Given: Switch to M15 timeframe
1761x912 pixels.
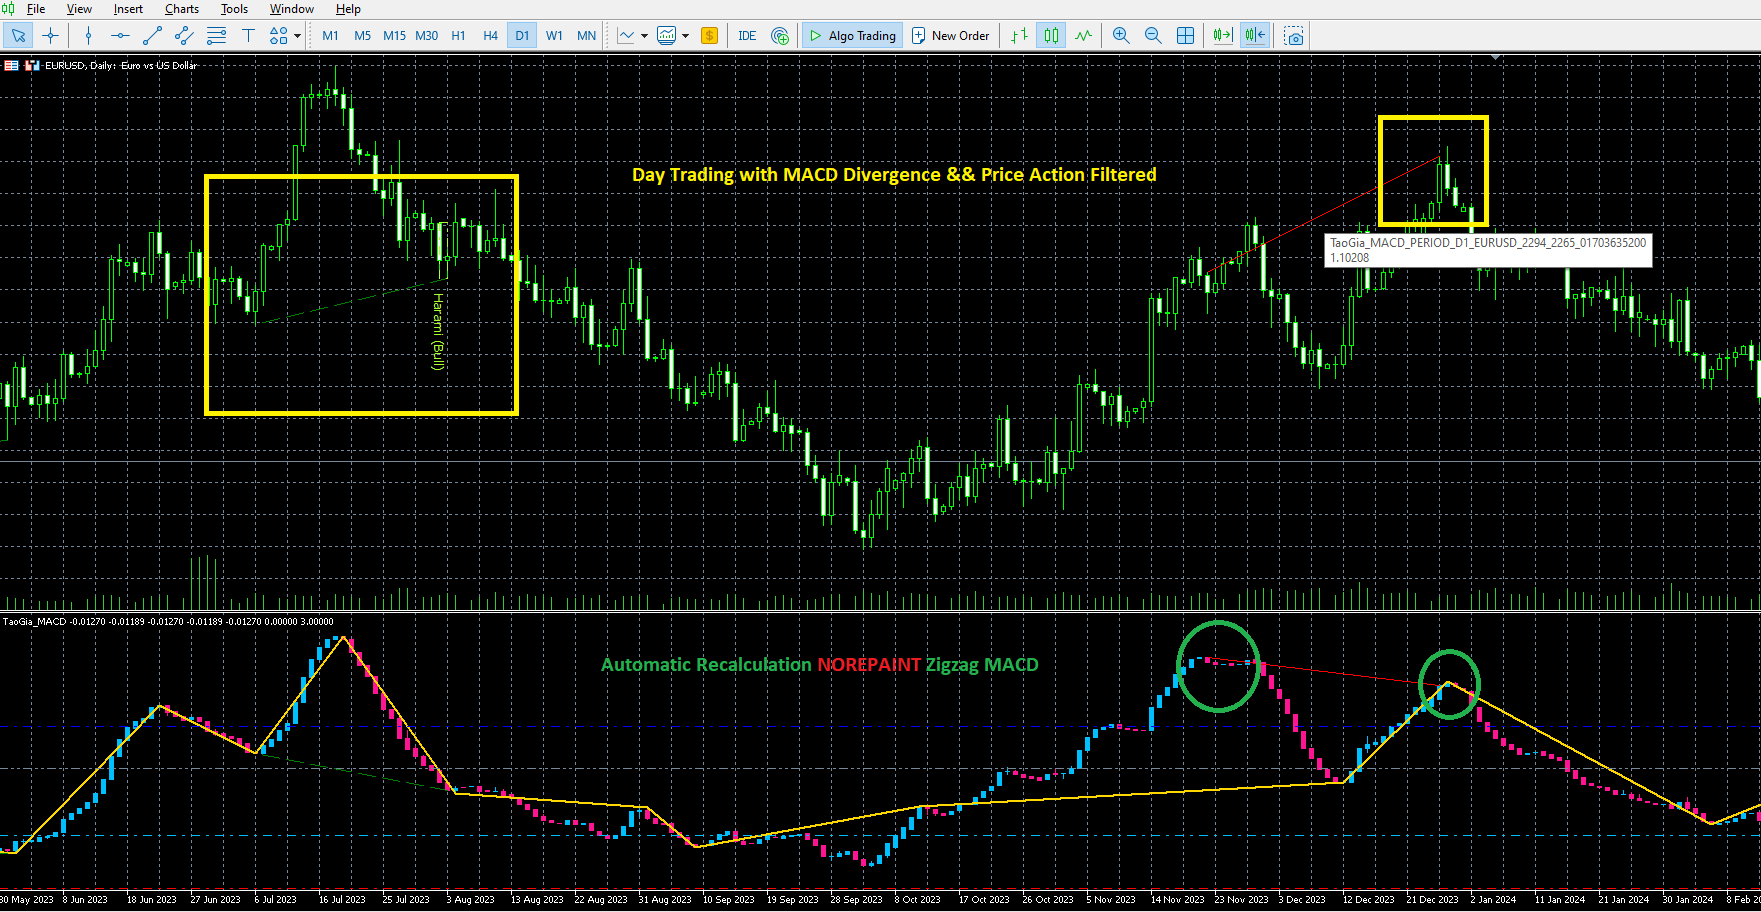Looking at the screenshot, I should click(394, 36).
